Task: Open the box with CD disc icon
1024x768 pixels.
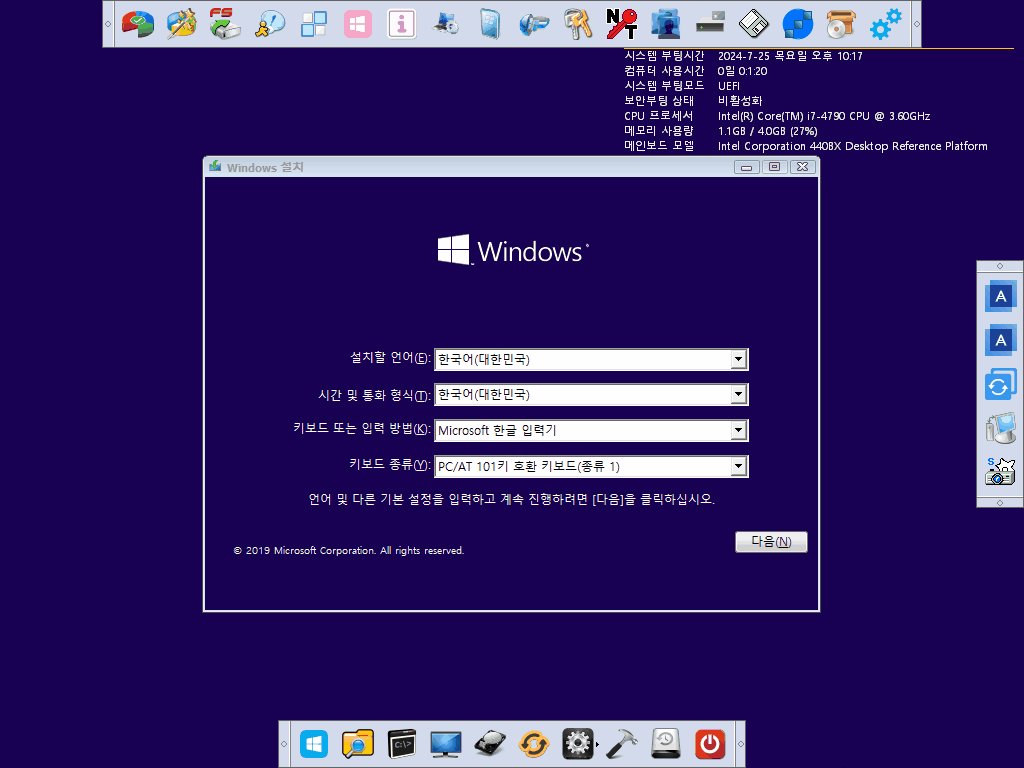Action: coord(842,24)
